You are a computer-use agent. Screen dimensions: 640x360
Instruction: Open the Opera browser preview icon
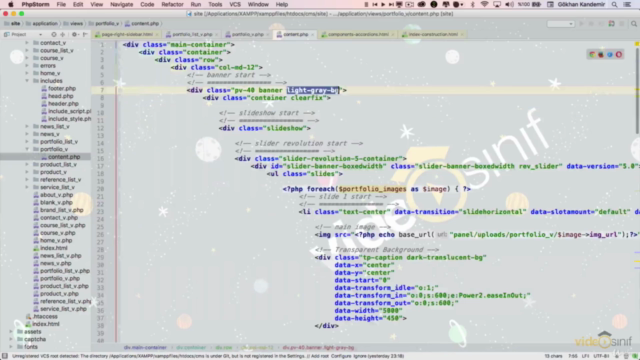coord(619,54)
